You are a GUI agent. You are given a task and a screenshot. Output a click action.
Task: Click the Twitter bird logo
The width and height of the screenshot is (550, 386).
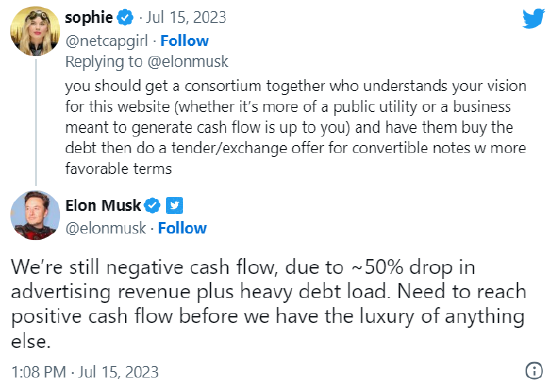tap(534, 19)
